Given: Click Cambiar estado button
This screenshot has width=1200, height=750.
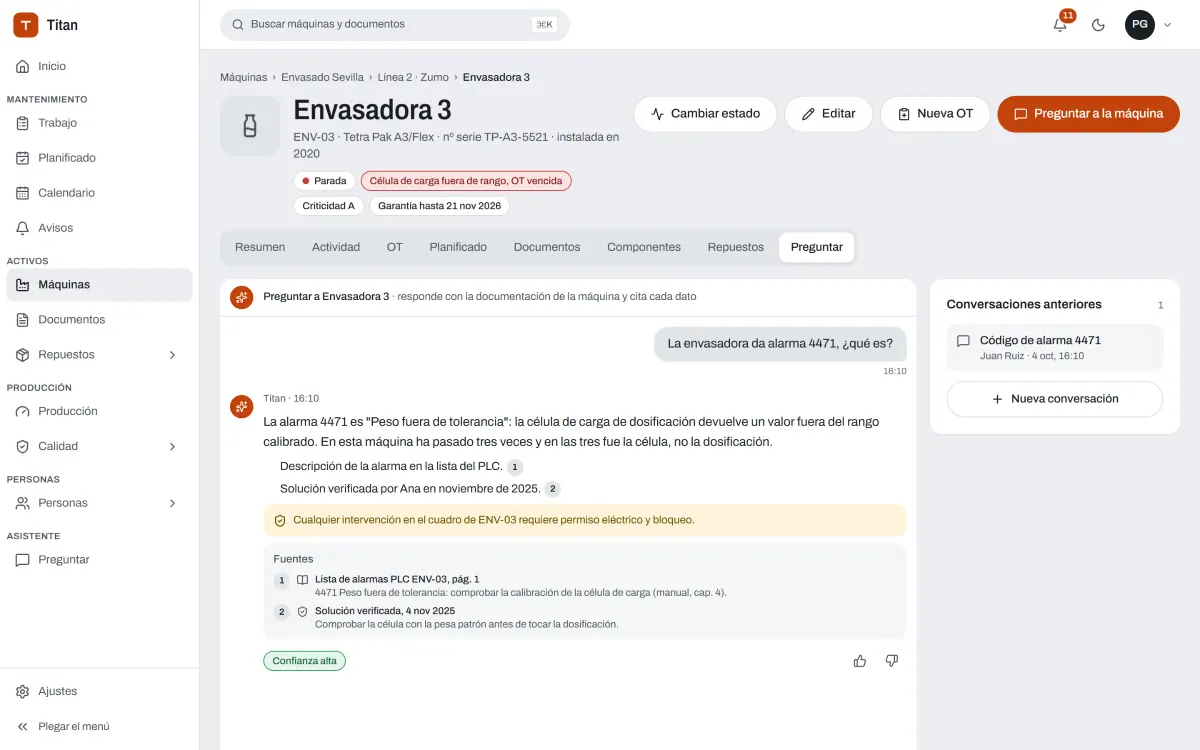Looking at the screenshot, I should 705,114.
